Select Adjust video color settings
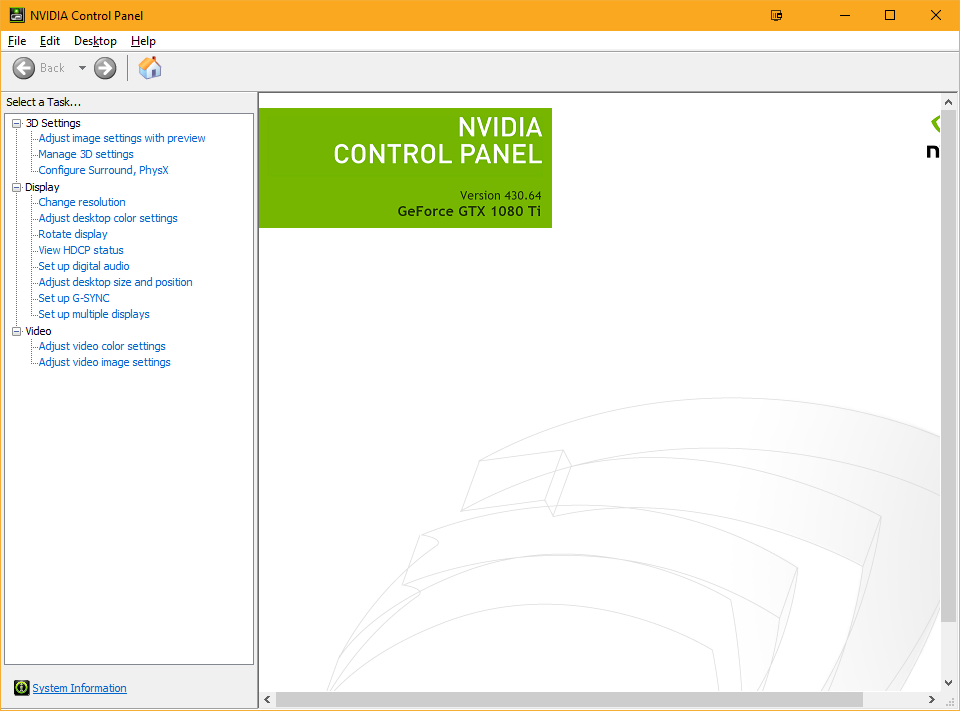Viewport: 960px width, 711px height. [x=102, y=346]
